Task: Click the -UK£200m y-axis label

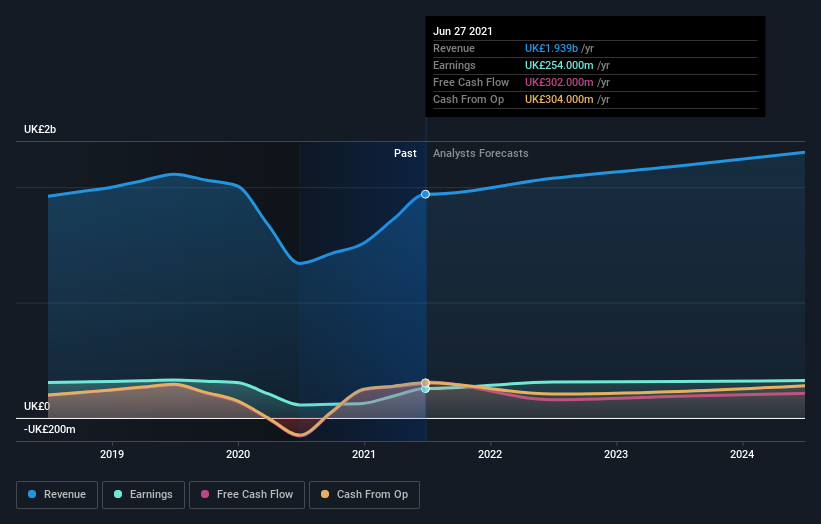Action: click(50, 429)
